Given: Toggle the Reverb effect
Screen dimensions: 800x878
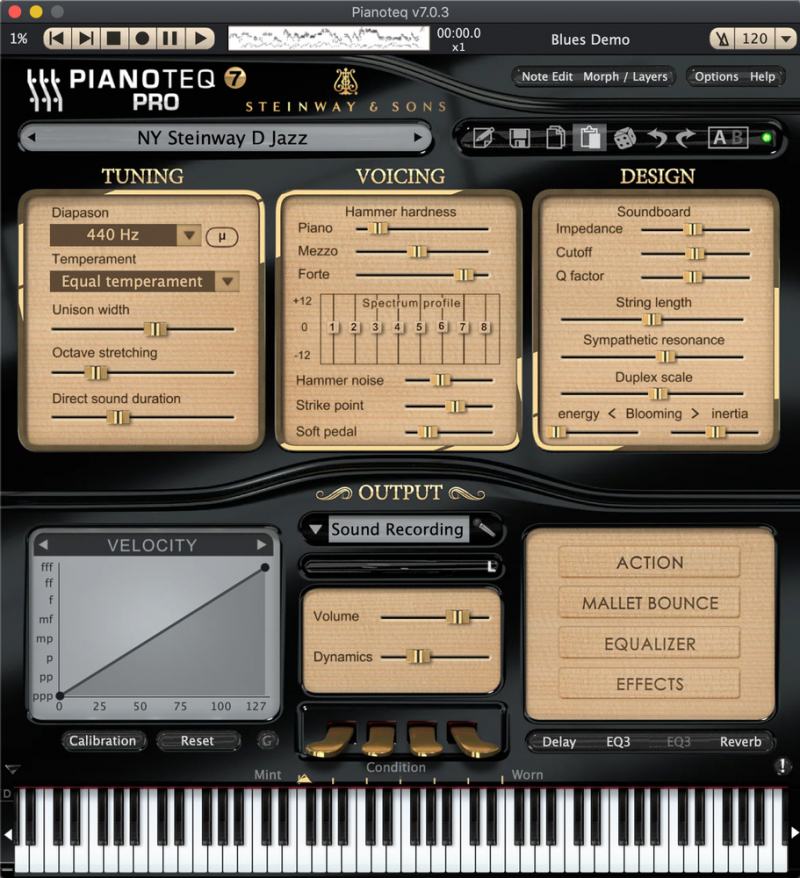Looking at the screenshot, I should [x=740, y=741].
